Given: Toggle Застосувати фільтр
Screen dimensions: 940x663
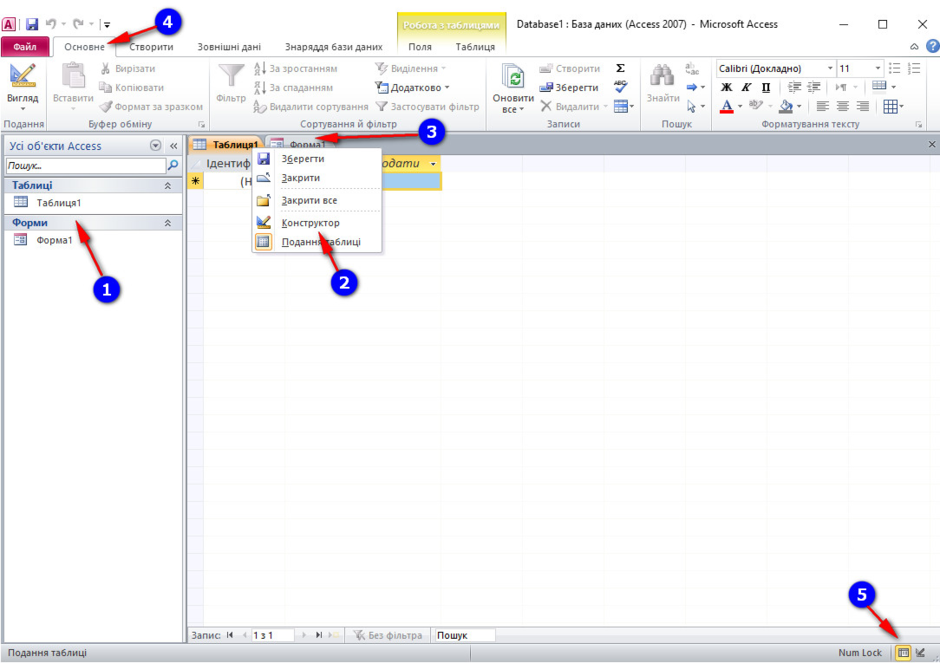Looking at the screenshot, I should click(427, 107).
